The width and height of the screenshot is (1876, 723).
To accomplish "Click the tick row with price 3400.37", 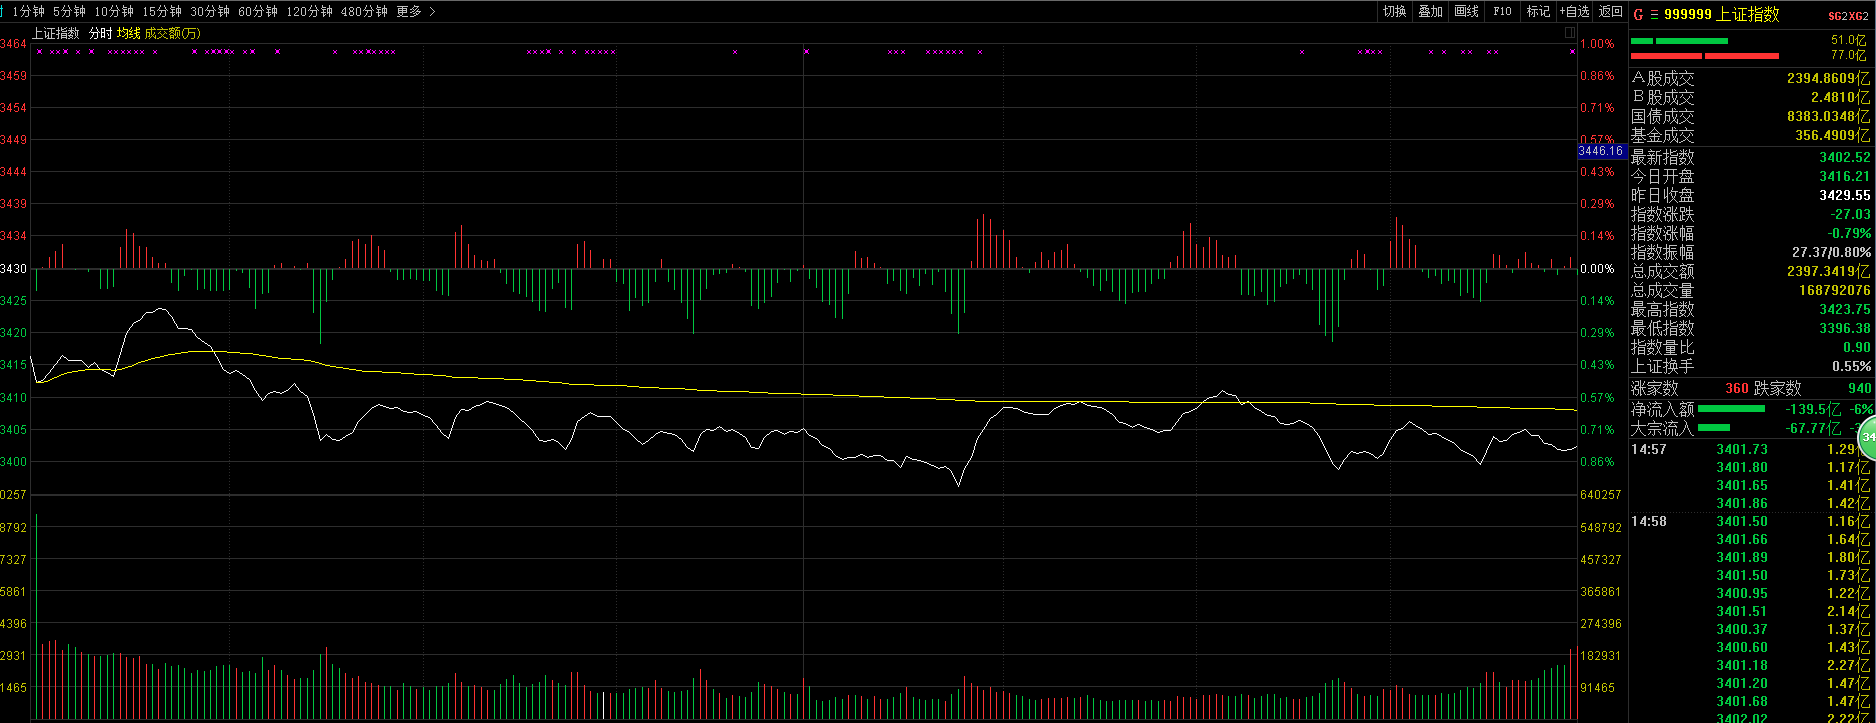I will pyautogui.click(x=1751, y=629).
